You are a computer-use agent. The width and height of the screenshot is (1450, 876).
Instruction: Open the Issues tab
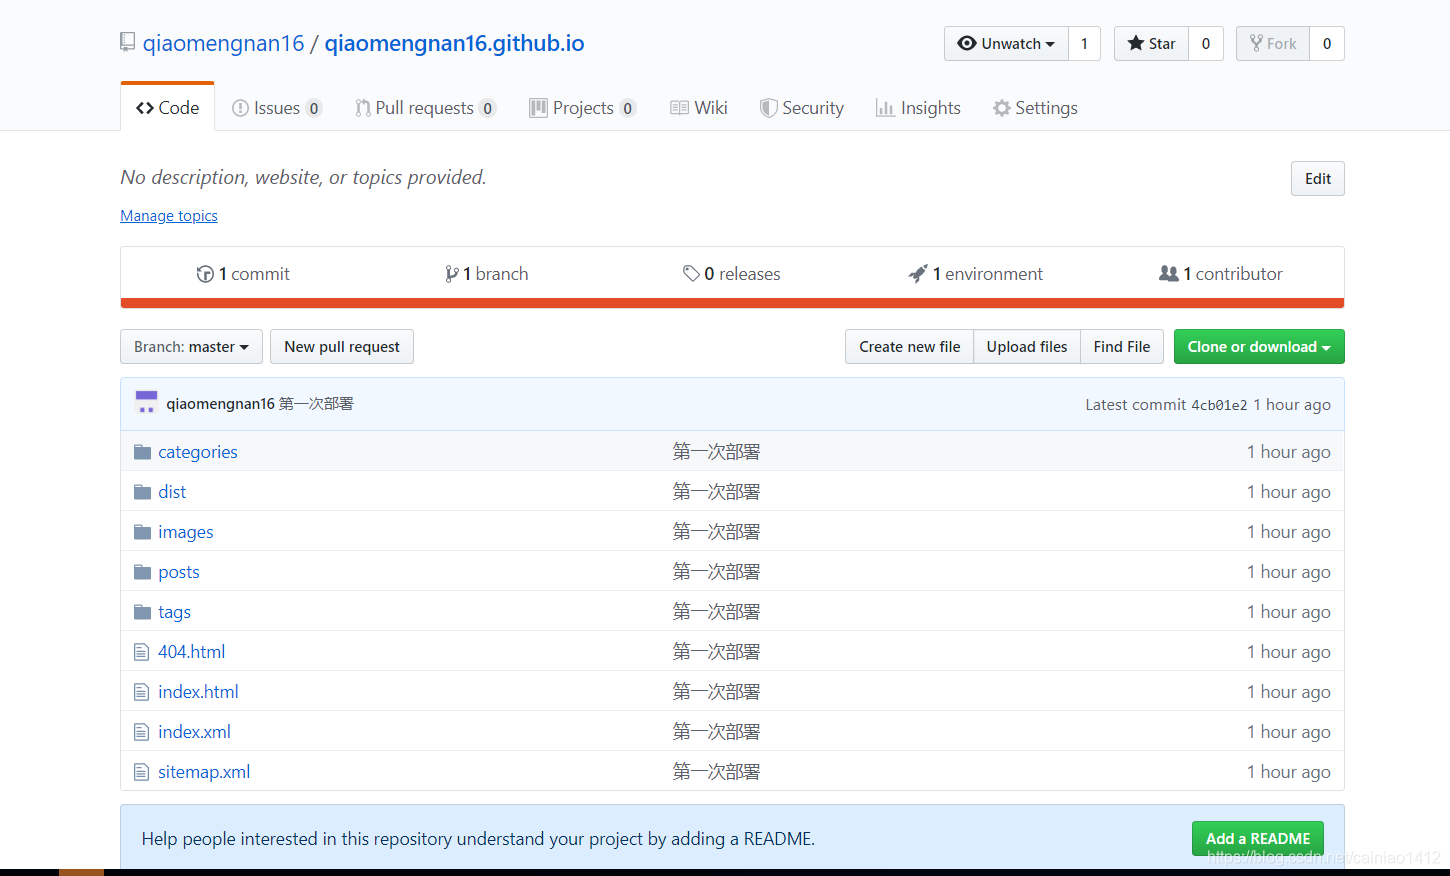[x=277, y=107]
